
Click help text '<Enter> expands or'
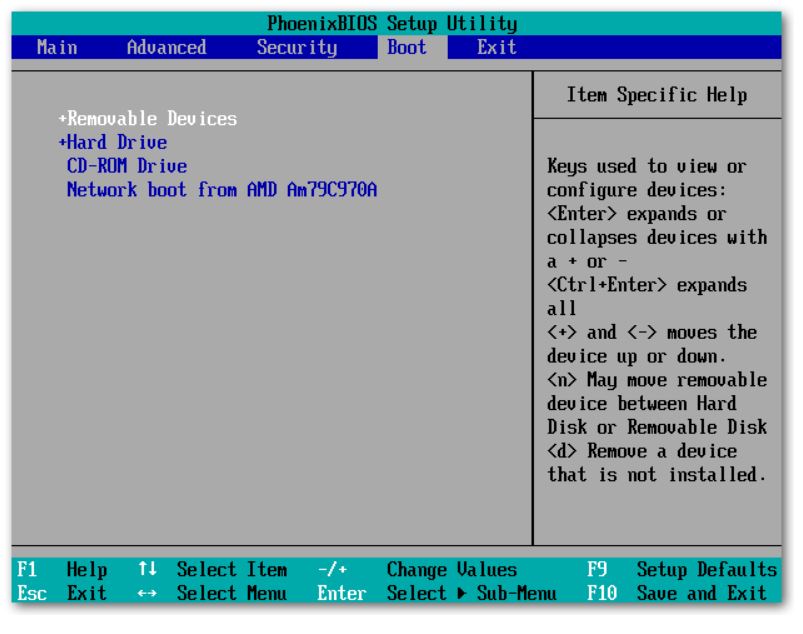[x=637, y=214]
